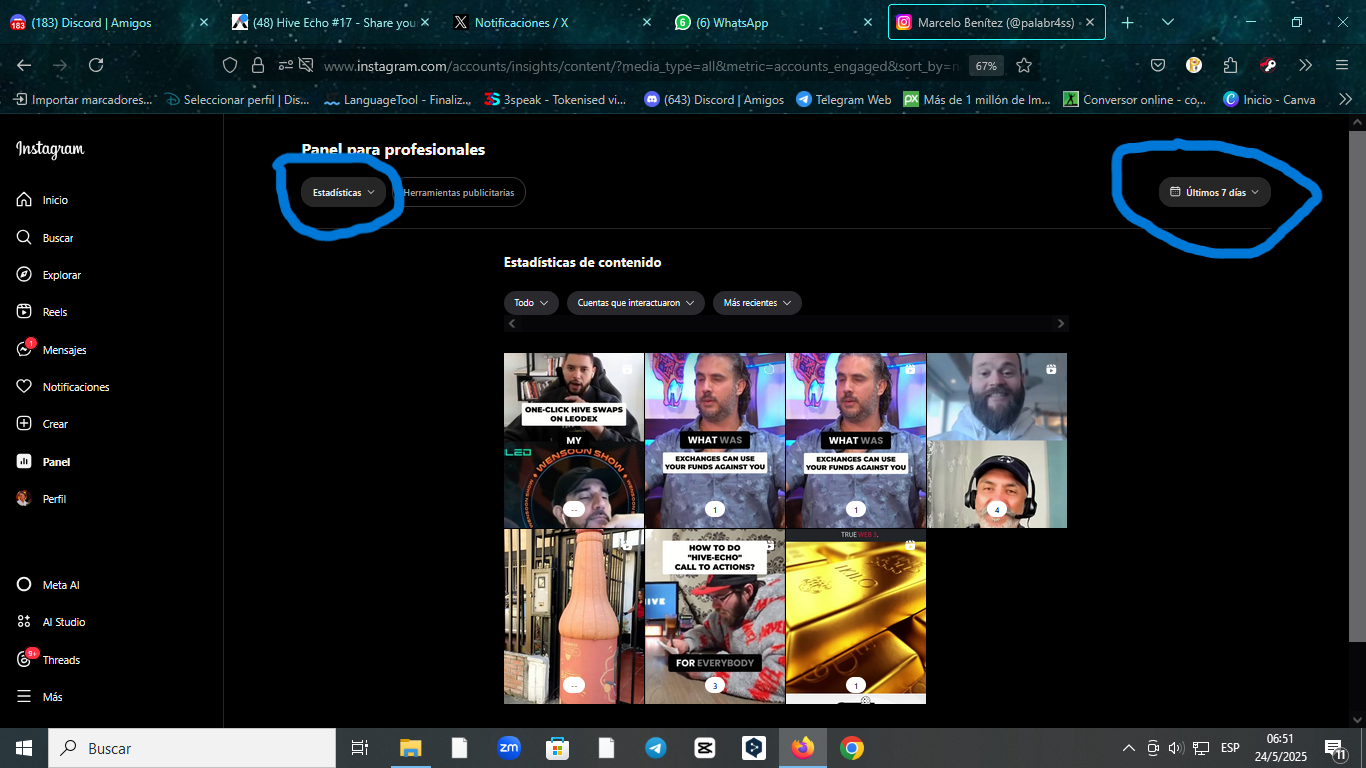Open a new browser tab

point(1127,22)
